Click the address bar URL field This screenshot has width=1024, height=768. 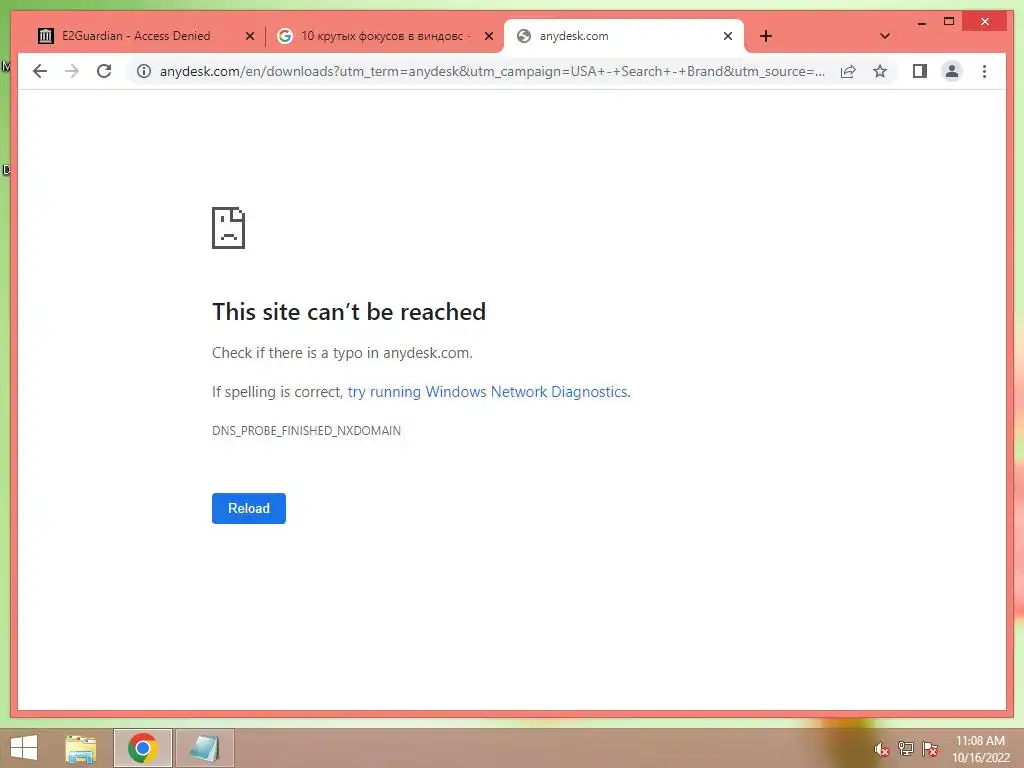[492, 71]
